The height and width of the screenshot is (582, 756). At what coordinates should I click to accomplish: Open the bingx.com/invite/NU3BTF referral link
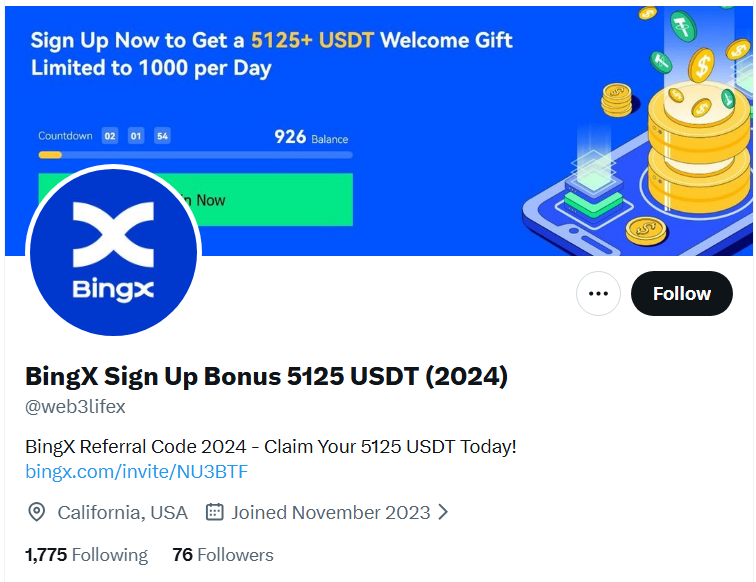click(x=137, y=471)
